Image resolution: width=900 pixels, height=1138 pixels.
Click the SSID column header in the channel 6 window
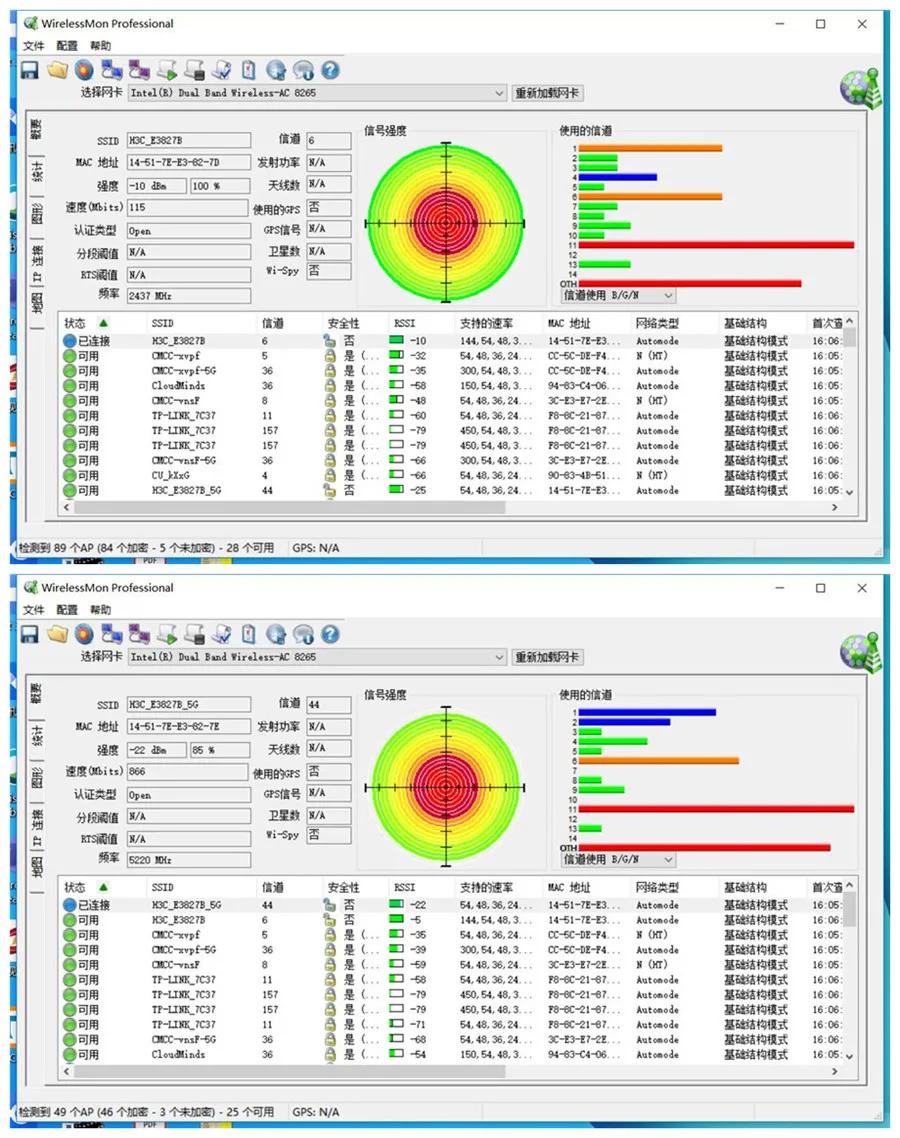162,323
